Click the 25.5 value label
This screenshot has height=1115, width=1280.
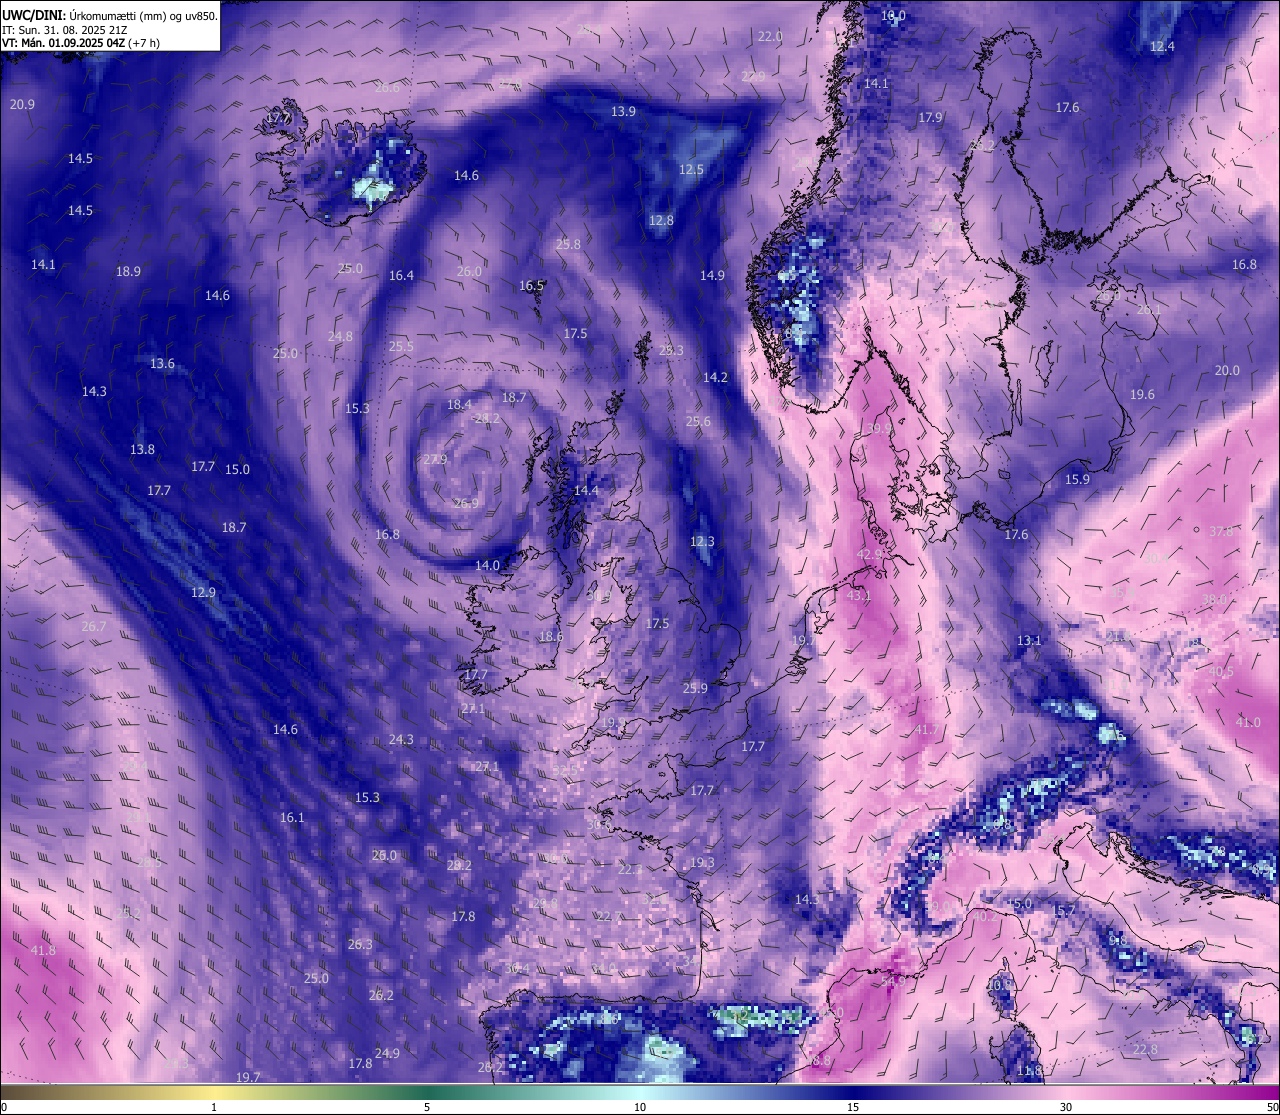click(401, 346)
